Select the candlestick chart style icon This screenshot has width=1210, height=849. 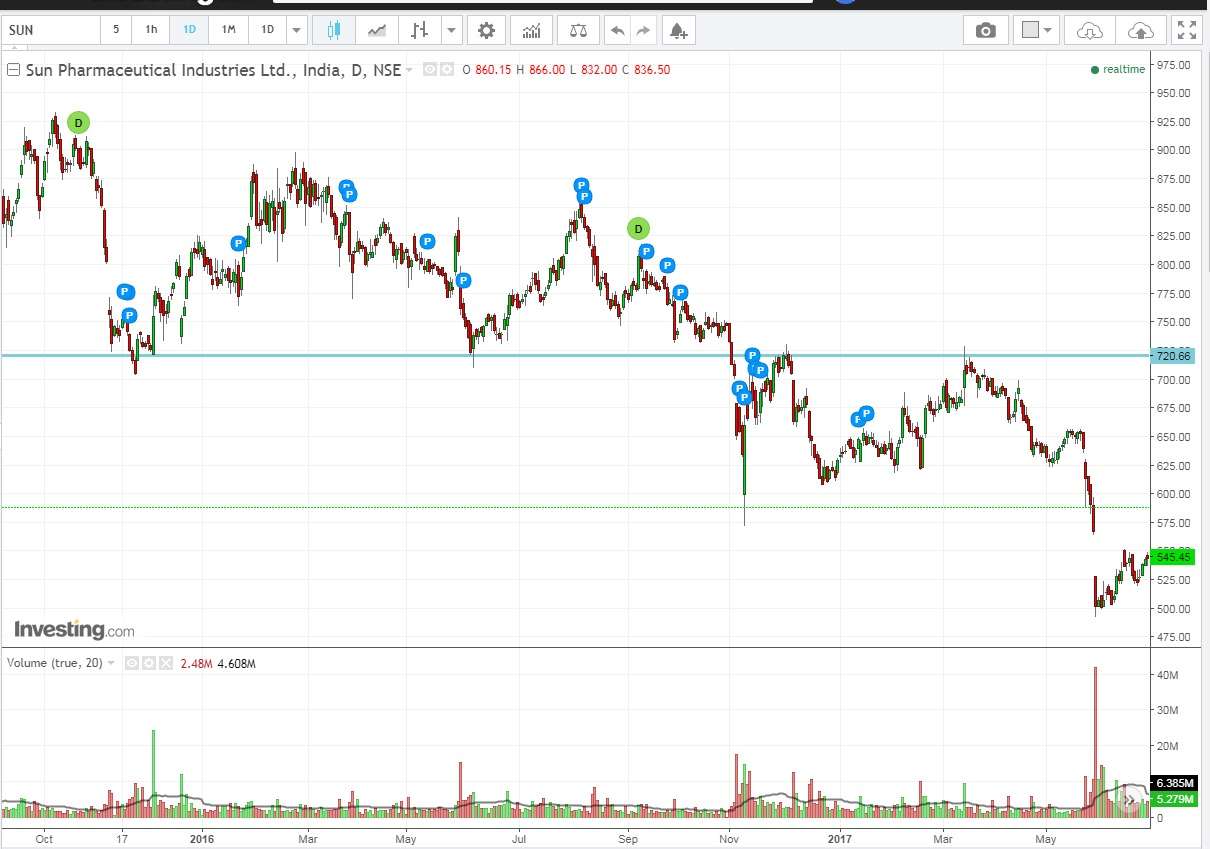(334, 30)
